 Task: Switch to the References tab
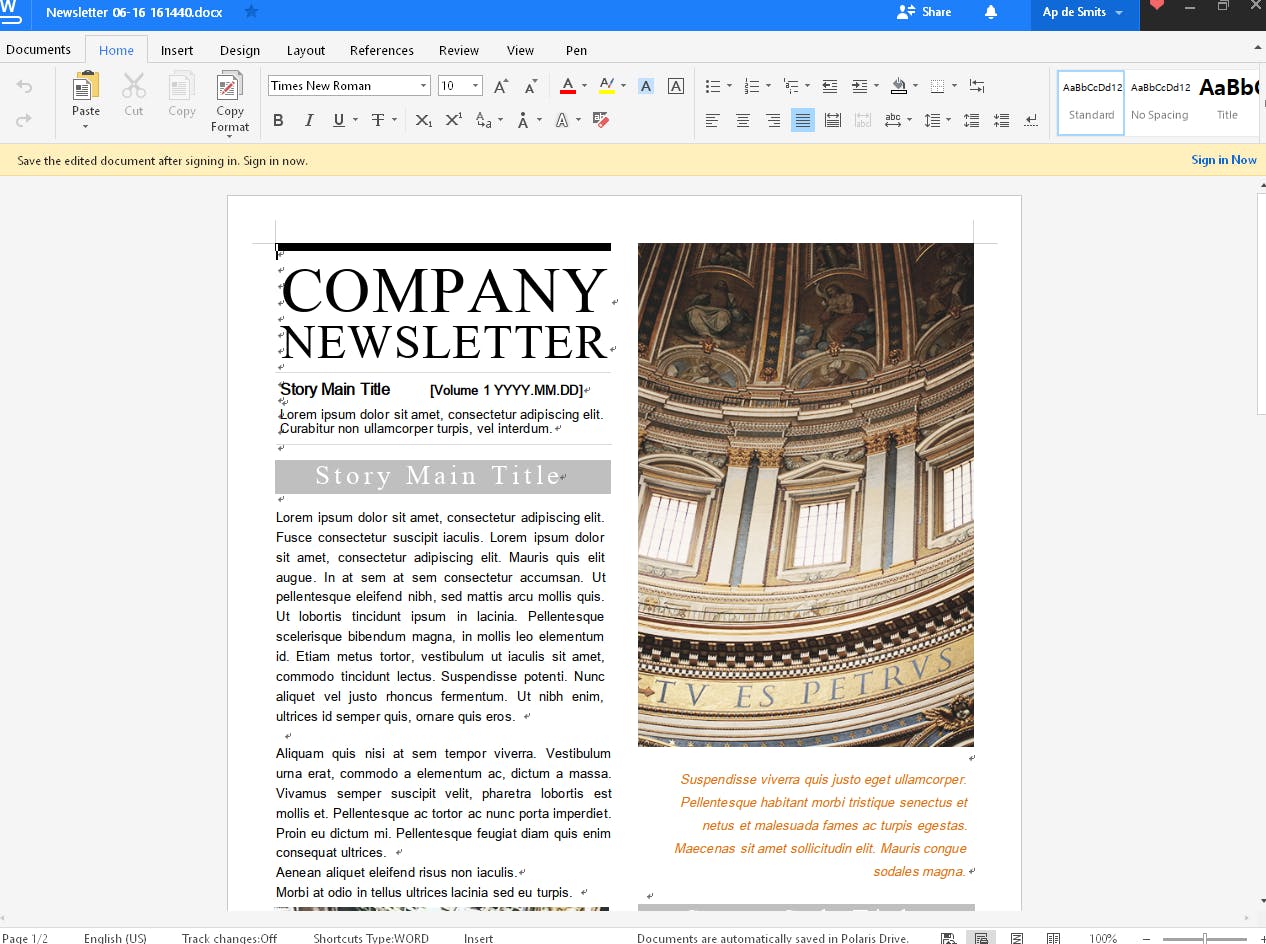[382, 51]
